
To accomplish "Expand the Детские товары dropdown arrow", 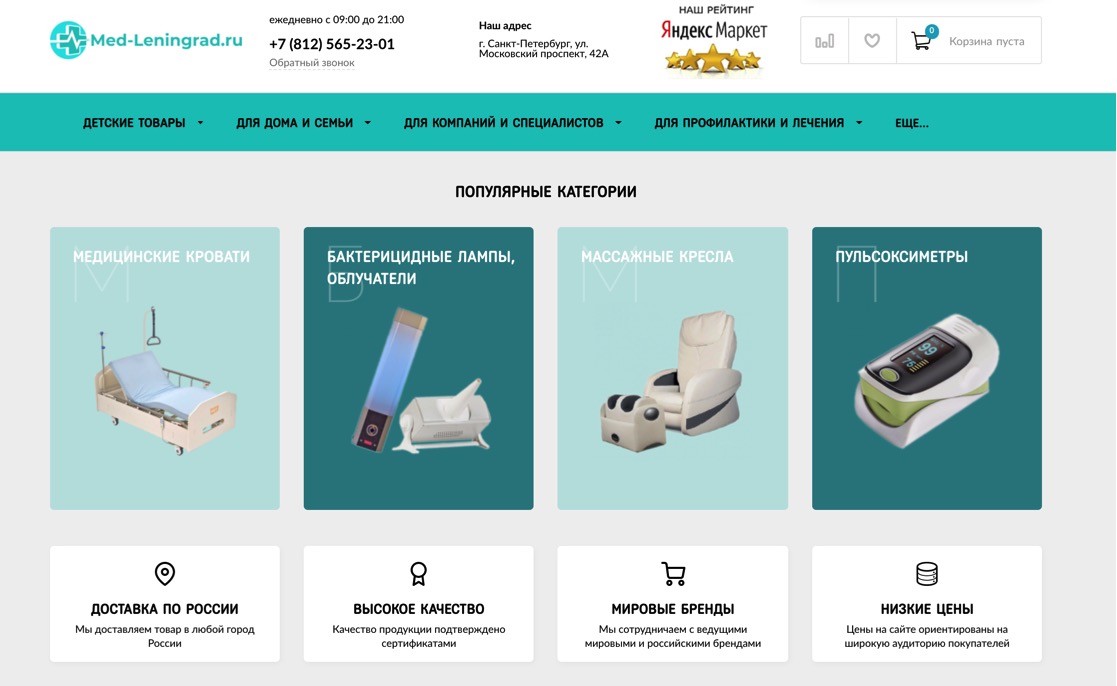I will (x=200, y=123).
